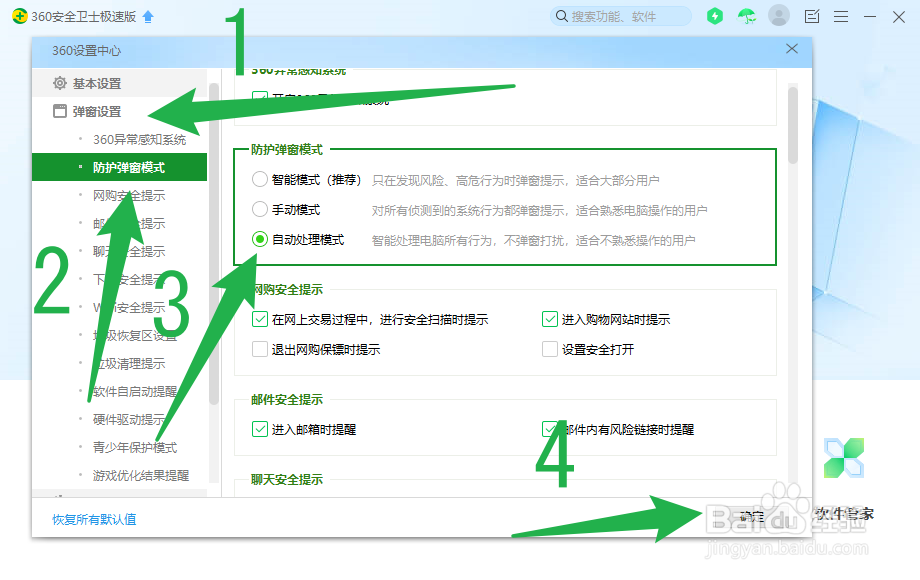Select 聊天安全提示 in sidebar
Image resolution: width=920 pixels, height=580 pixels.
click(x=119, y=251)
